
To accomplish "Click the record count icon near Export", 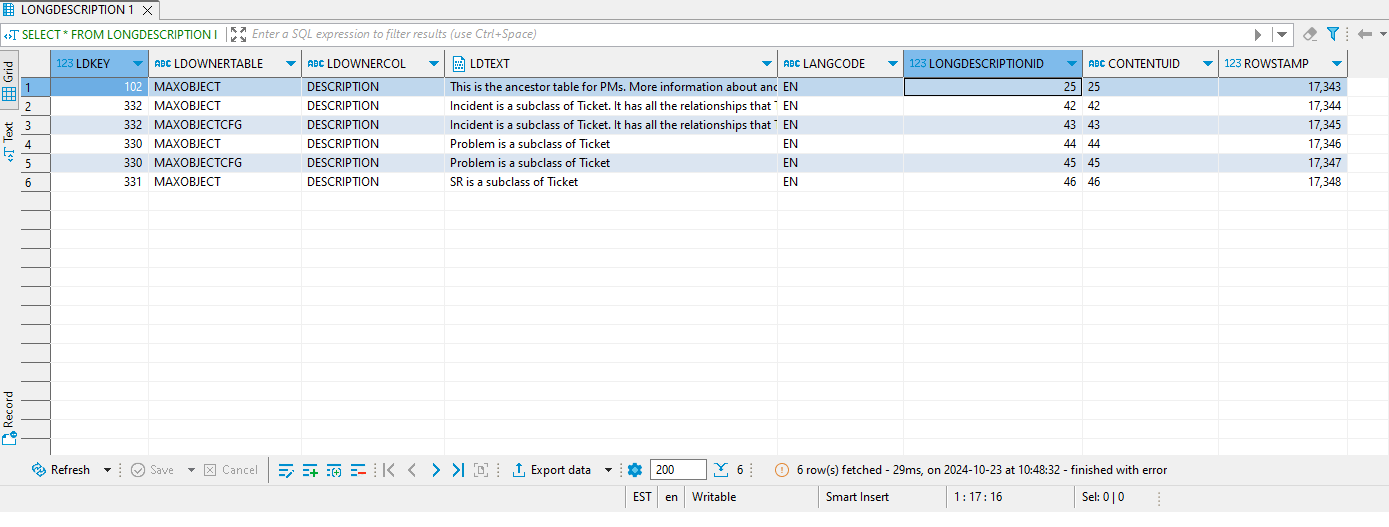I will pyautogui.click(x=481, y=470).
